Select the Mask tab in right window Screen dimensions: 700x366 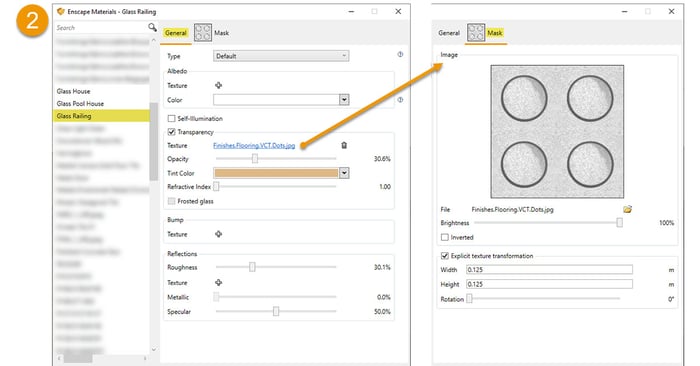click(x=495, y=33)
